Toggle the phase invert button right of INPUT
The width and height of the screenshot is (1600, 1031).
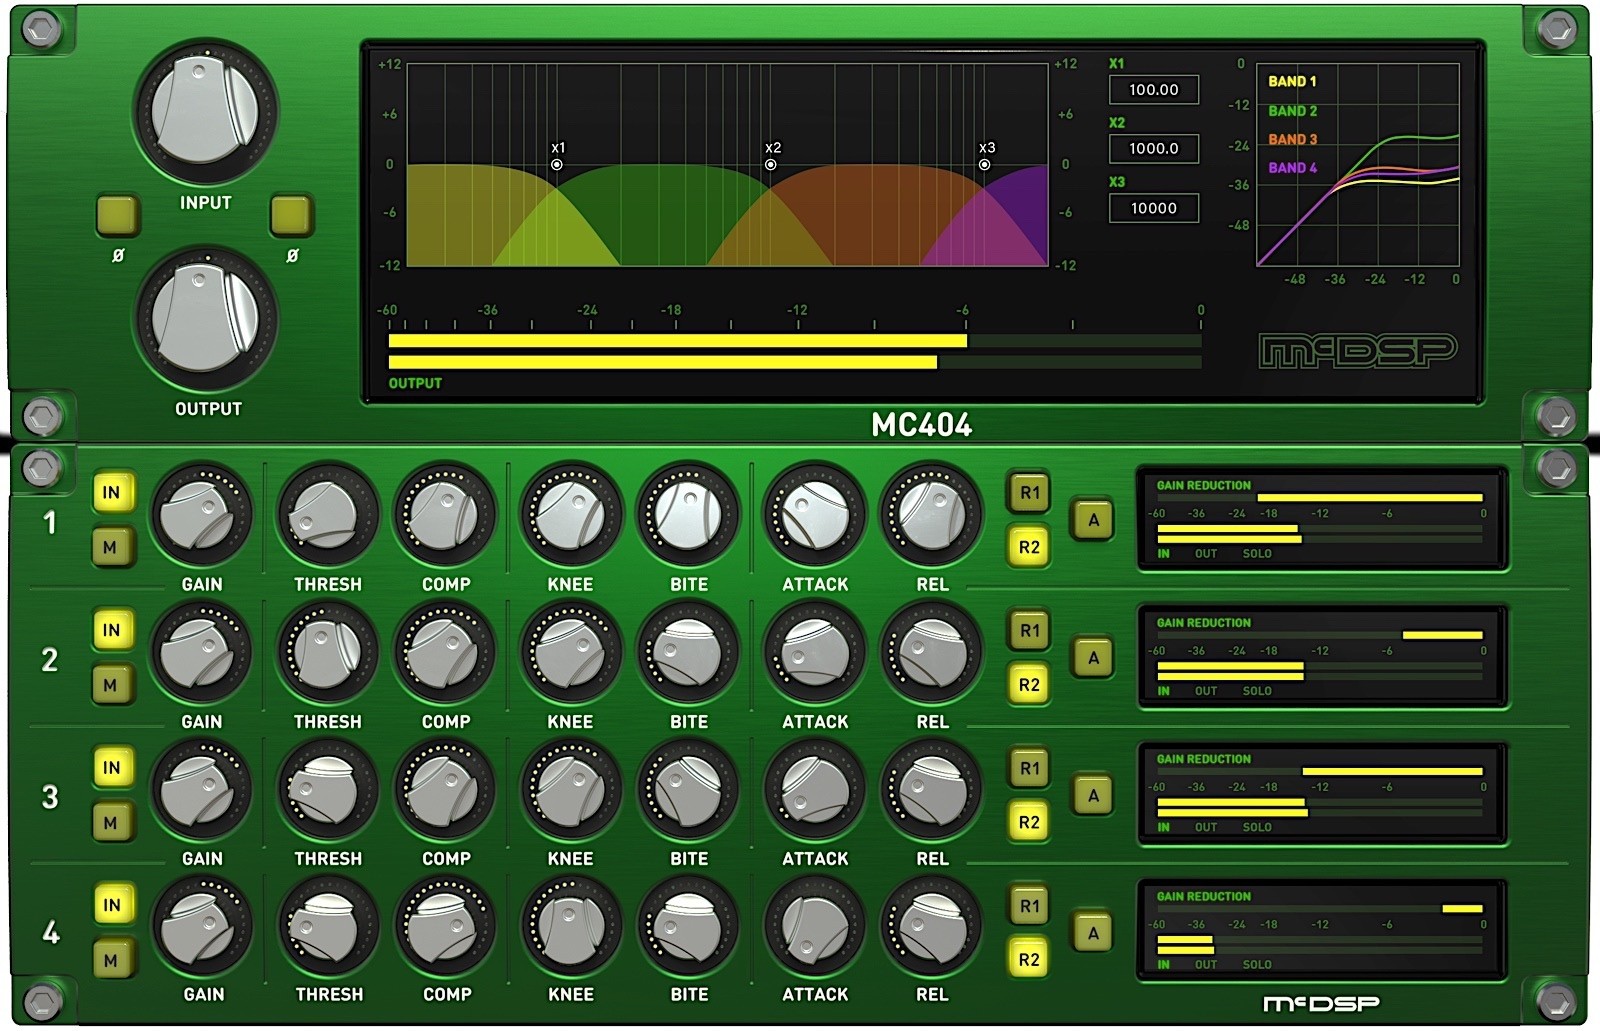(x=292, y=215)
